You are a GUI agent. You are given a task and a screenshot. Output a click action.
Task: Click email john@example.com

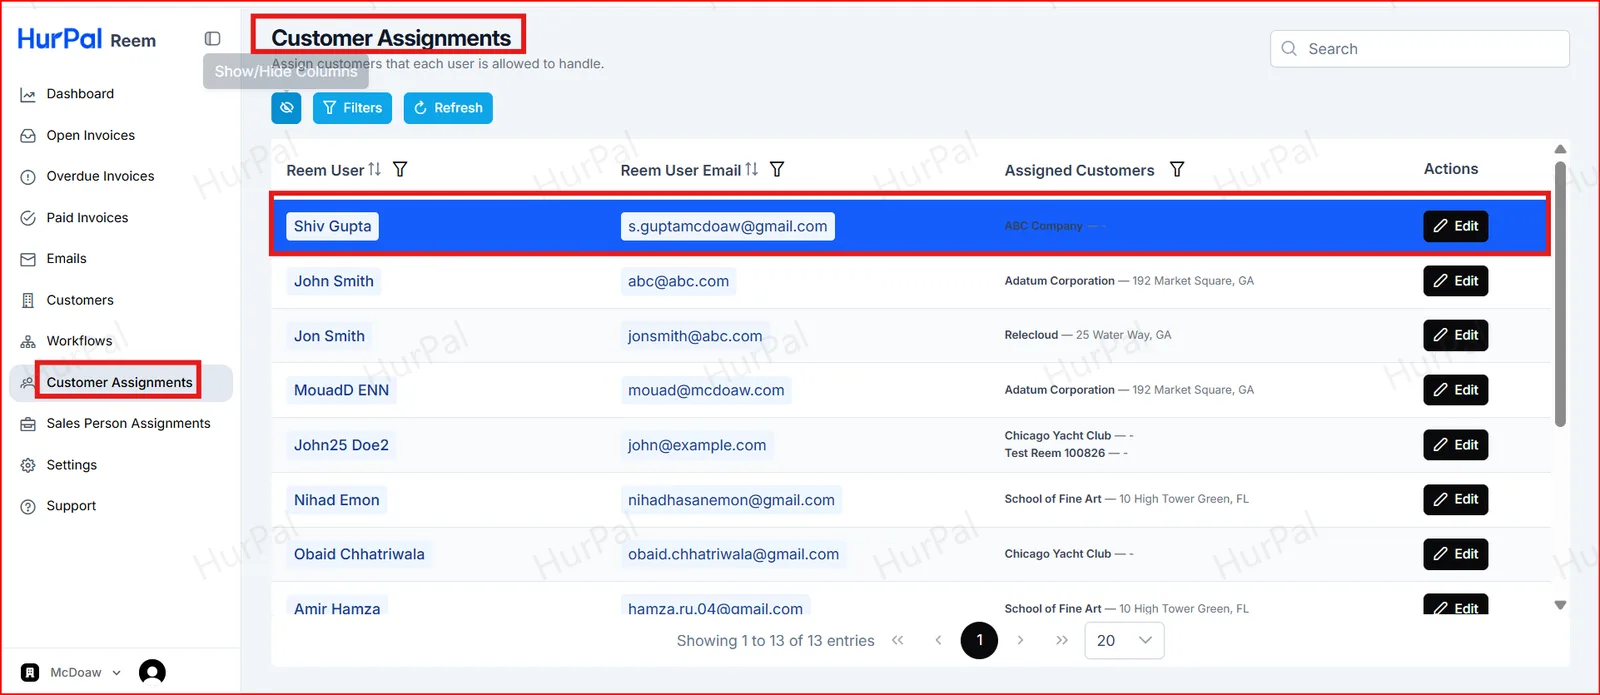(697, 445)
